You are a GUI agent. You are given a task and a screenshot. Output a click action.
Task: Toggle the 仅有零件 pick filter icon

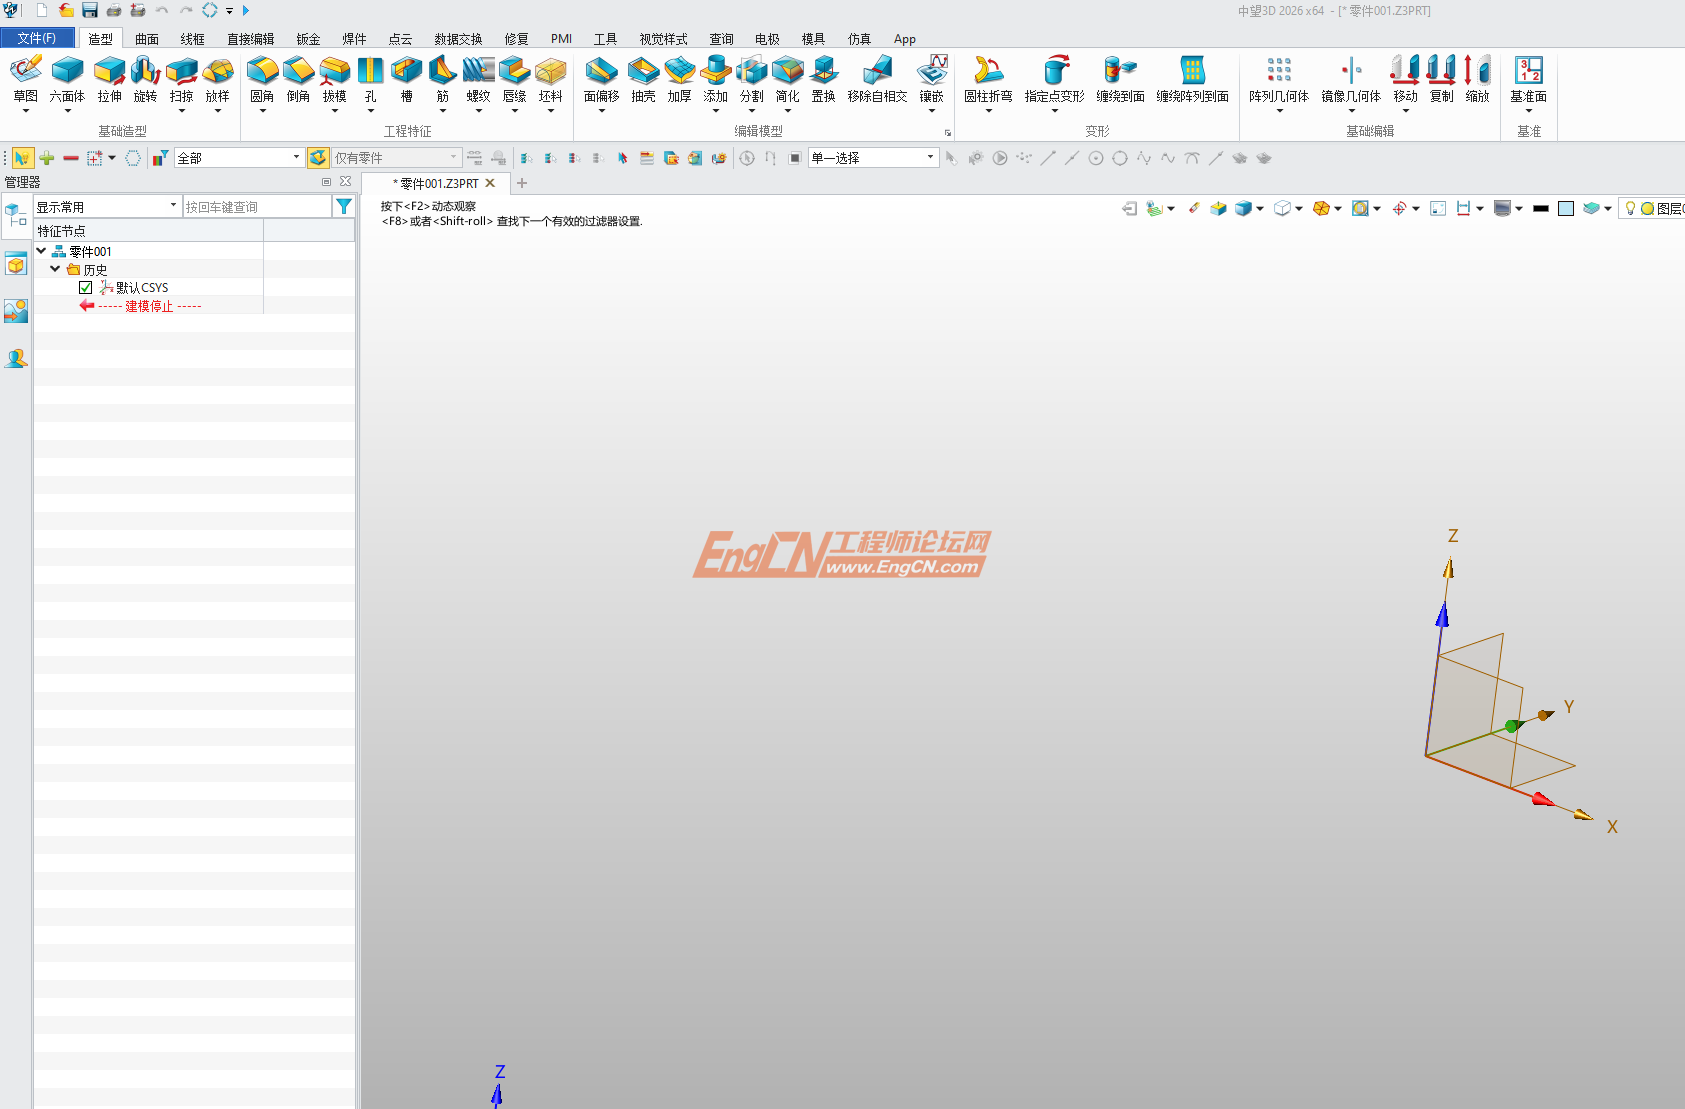click(x=317, y=157)
